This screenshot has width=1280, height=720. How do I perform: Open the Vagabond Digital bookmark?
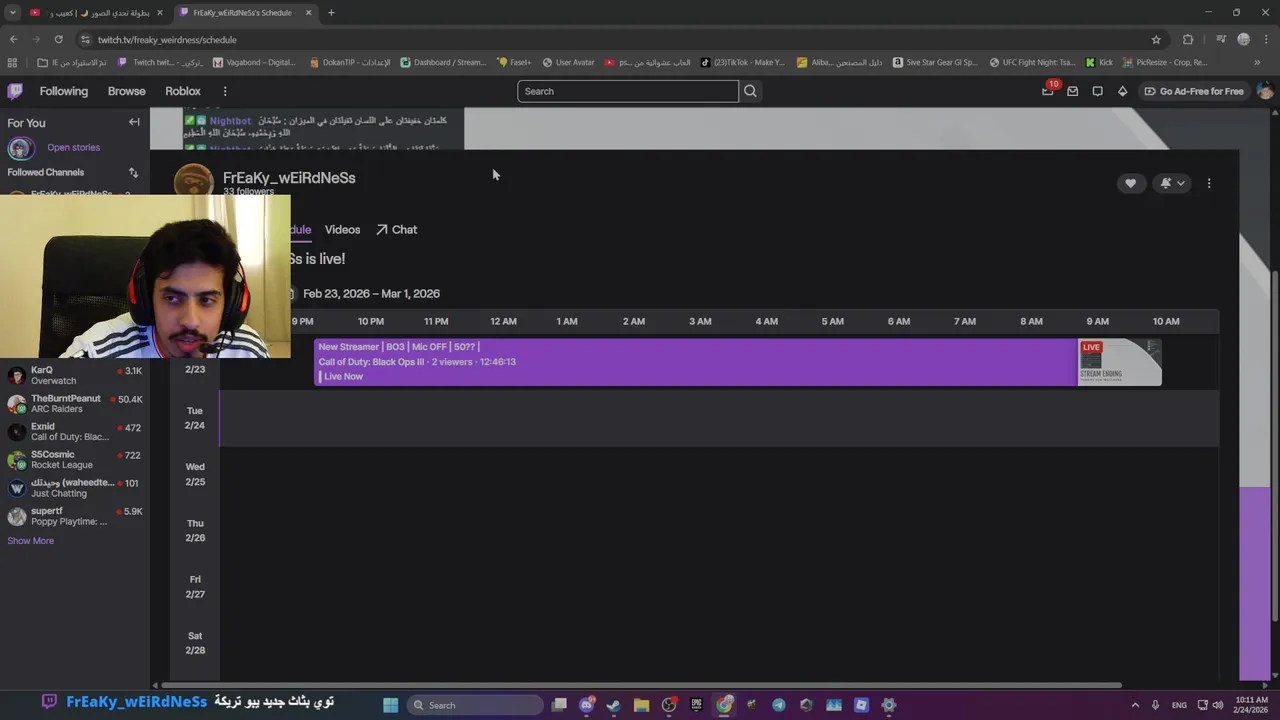(x=254, y=62)
